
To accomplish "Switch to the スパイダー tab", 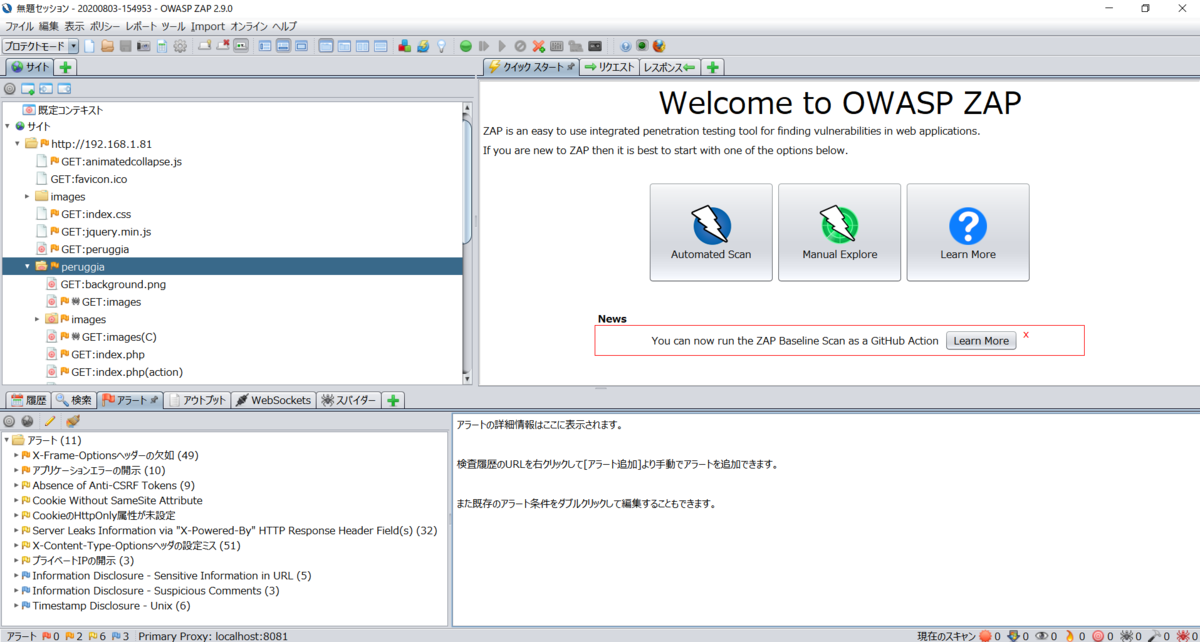I will pyautogui.click(x=349, y=400).
